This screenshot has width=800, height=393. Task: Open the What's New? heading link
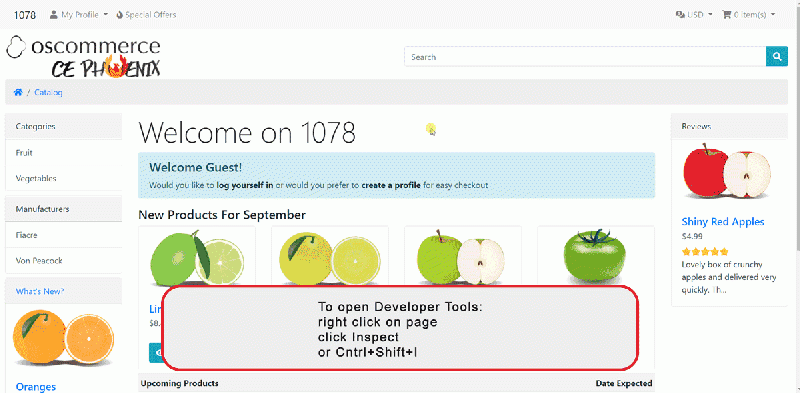click(40, 291)
